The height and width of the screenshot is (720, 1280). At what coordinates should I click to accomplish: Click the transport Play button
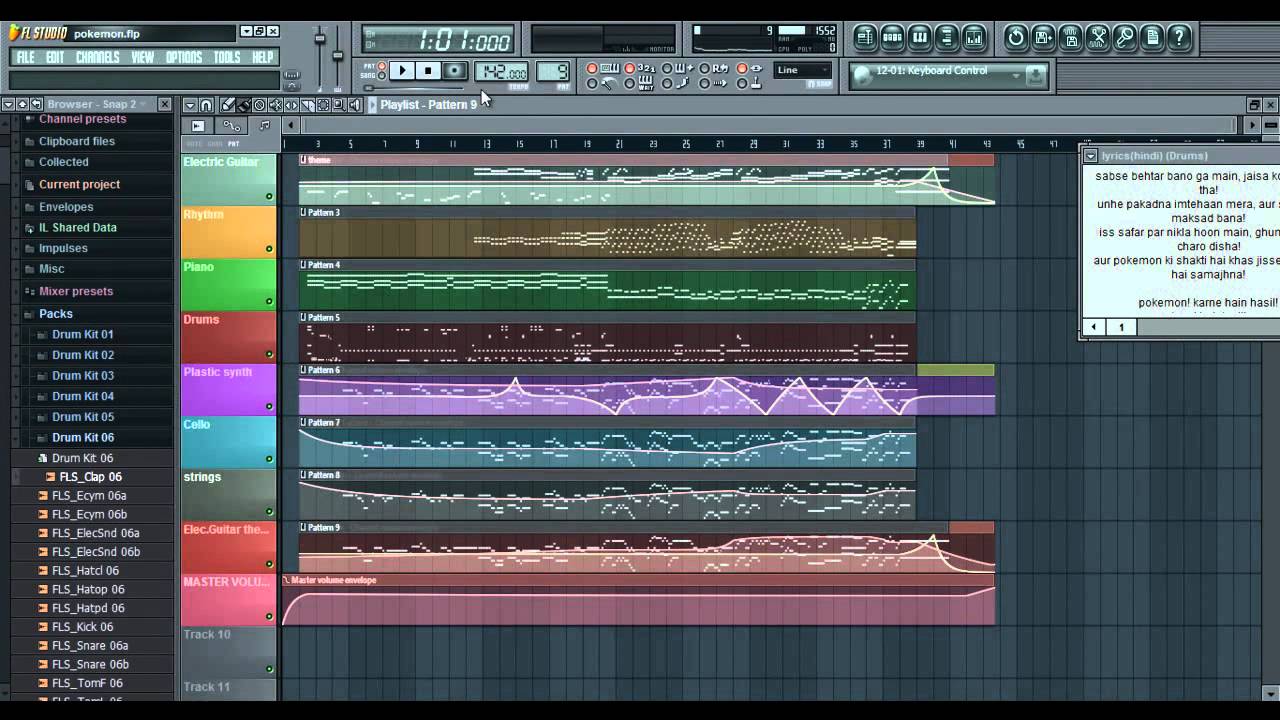pos(402,70)
